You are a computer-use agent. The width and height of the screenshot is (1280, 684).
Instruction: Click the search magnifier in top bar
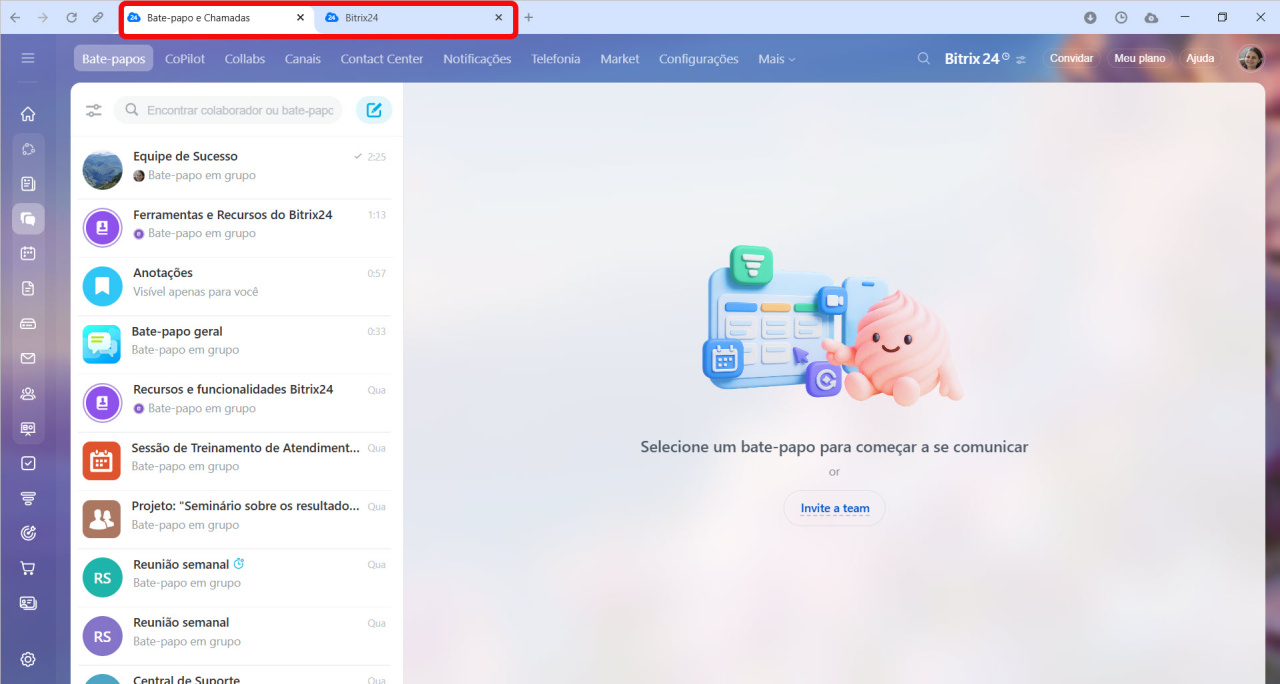pos(924,59)
